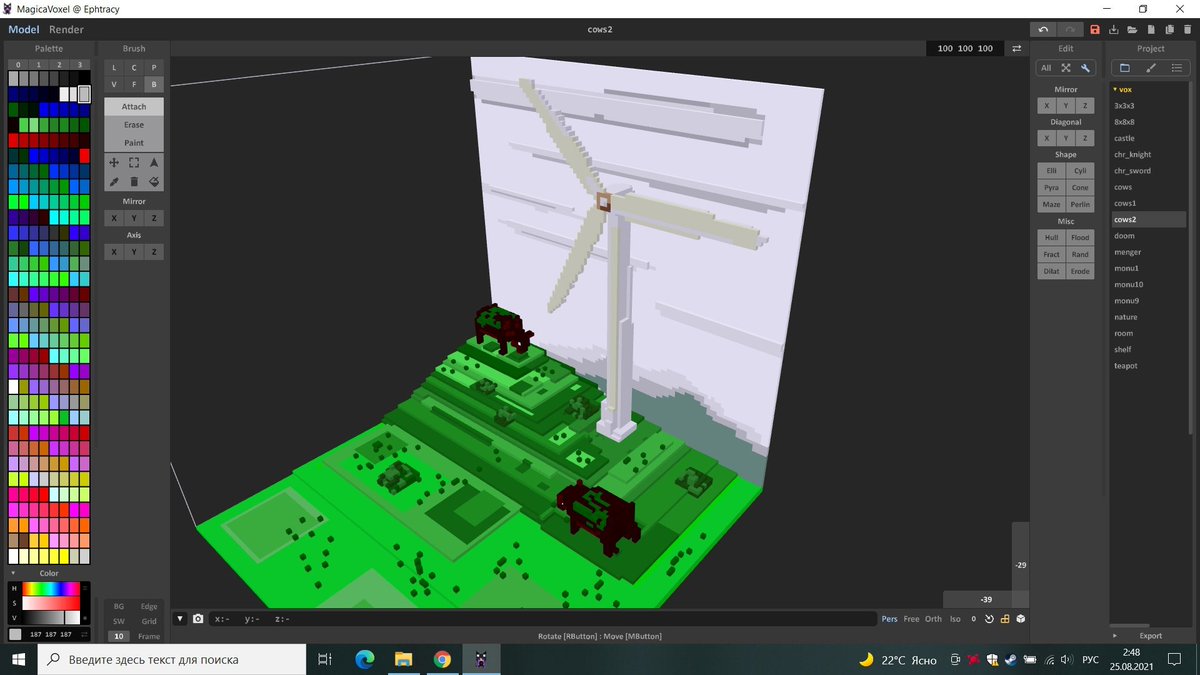1200x675 pixels.
Task: Open a file with the open-folder icon
Action: (x=1133, y=30)
